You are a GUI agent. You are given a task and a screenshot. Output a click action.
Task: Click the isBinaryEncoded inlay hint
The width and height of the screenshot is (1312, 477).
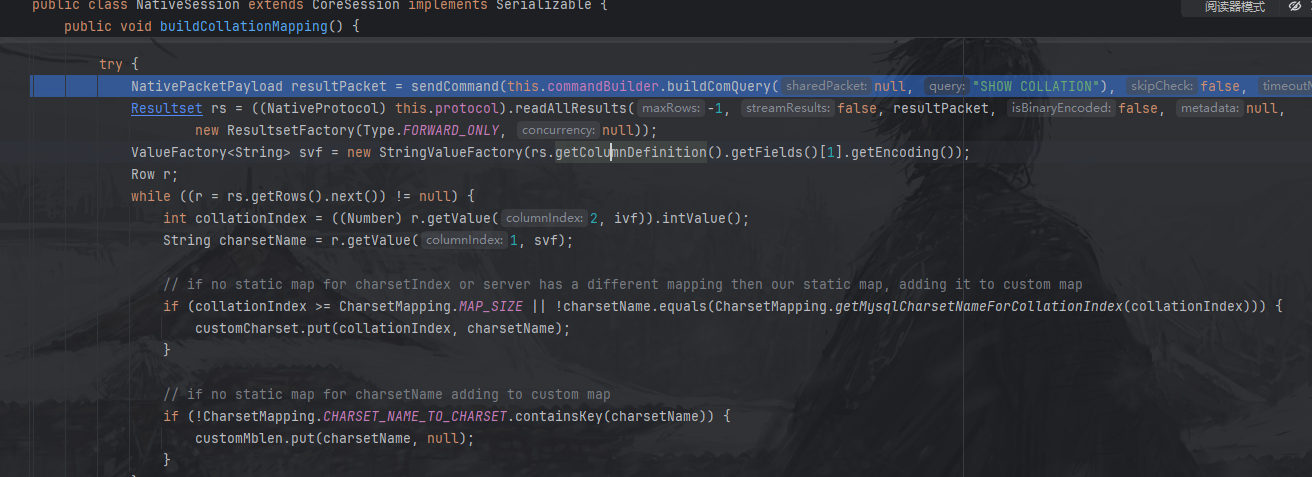click(x=1060, y=108)
